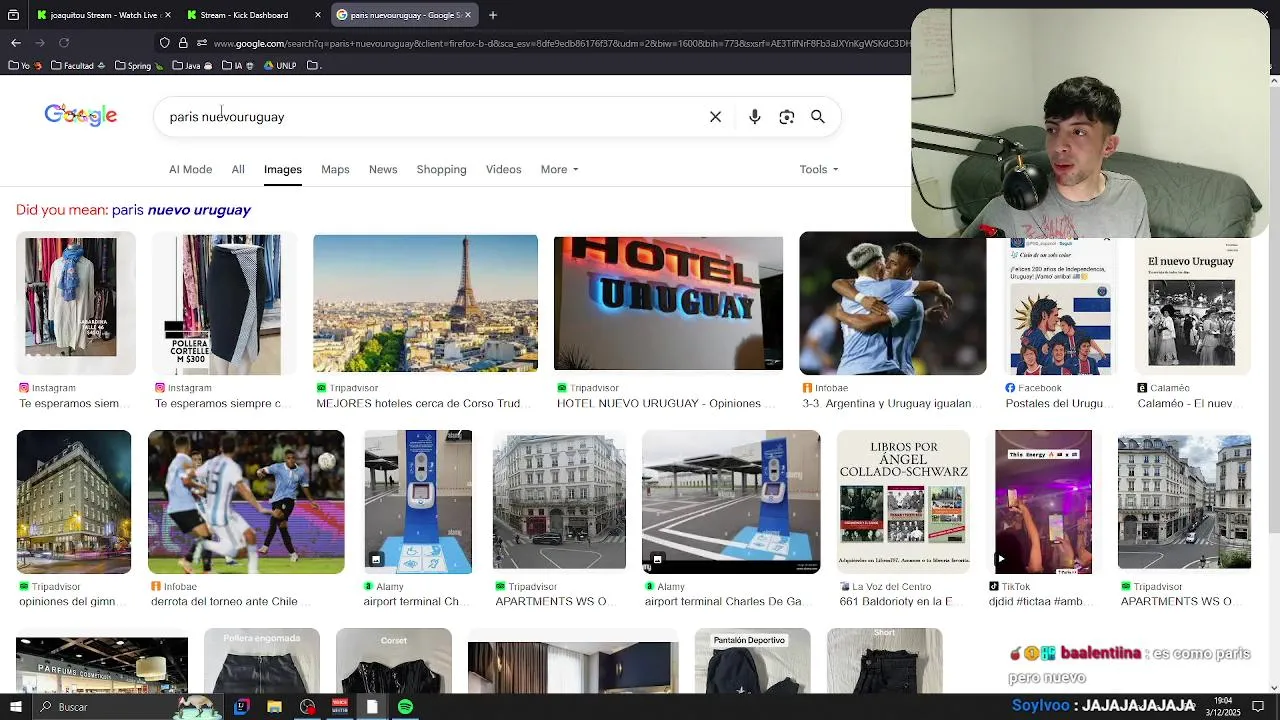
Task: Open 'djdid #tictaa #amb' TikTok caption
Action: coord(1036,602)
